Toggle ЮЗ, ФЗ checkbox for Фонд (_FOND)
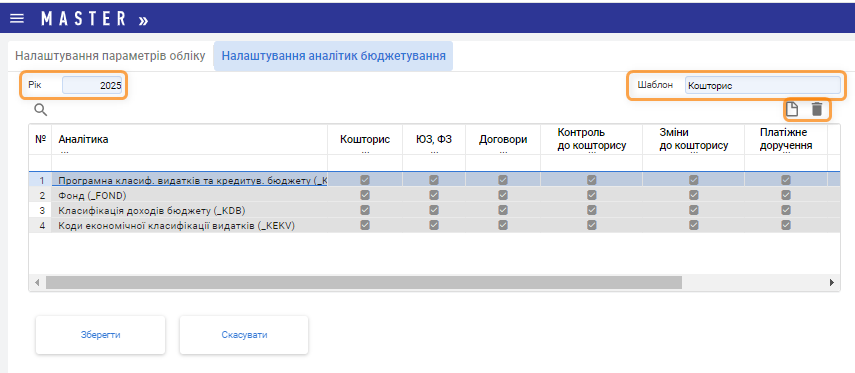The image size is (855, 373). click(x=433, y=195)
